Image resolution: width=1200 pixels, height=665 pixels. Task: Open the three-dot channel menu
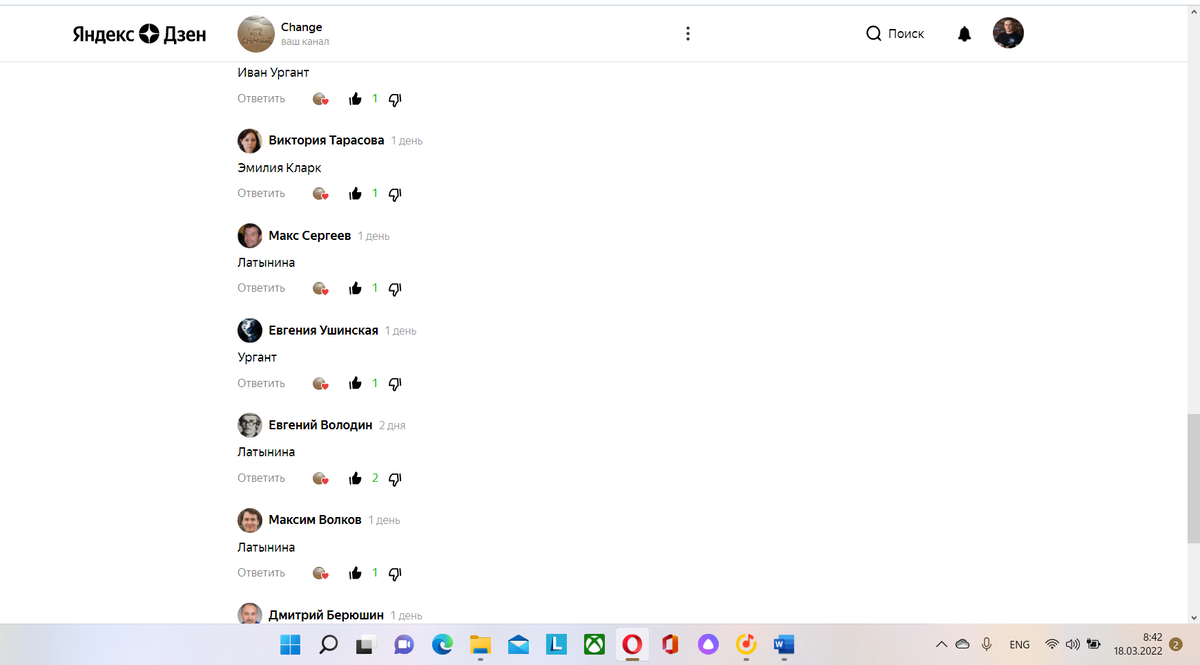(687, 34)
